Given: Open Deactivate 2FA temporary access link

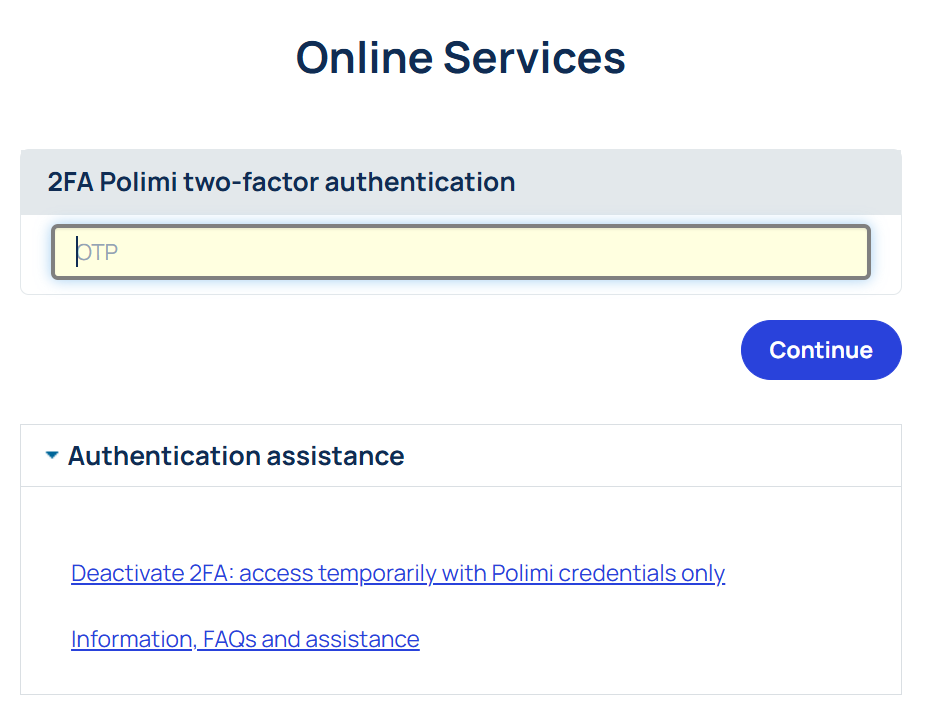Looking at the screenshot, I should pos(398,573).
